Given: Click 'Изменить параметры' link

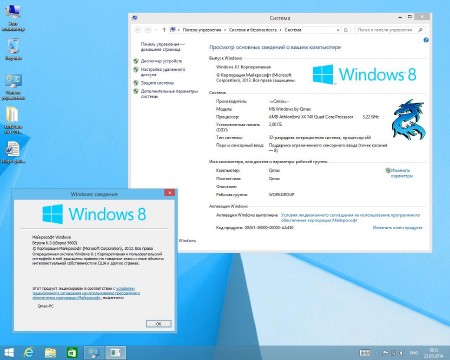Looking at the screenshot, I should click(x=401, y=173).
